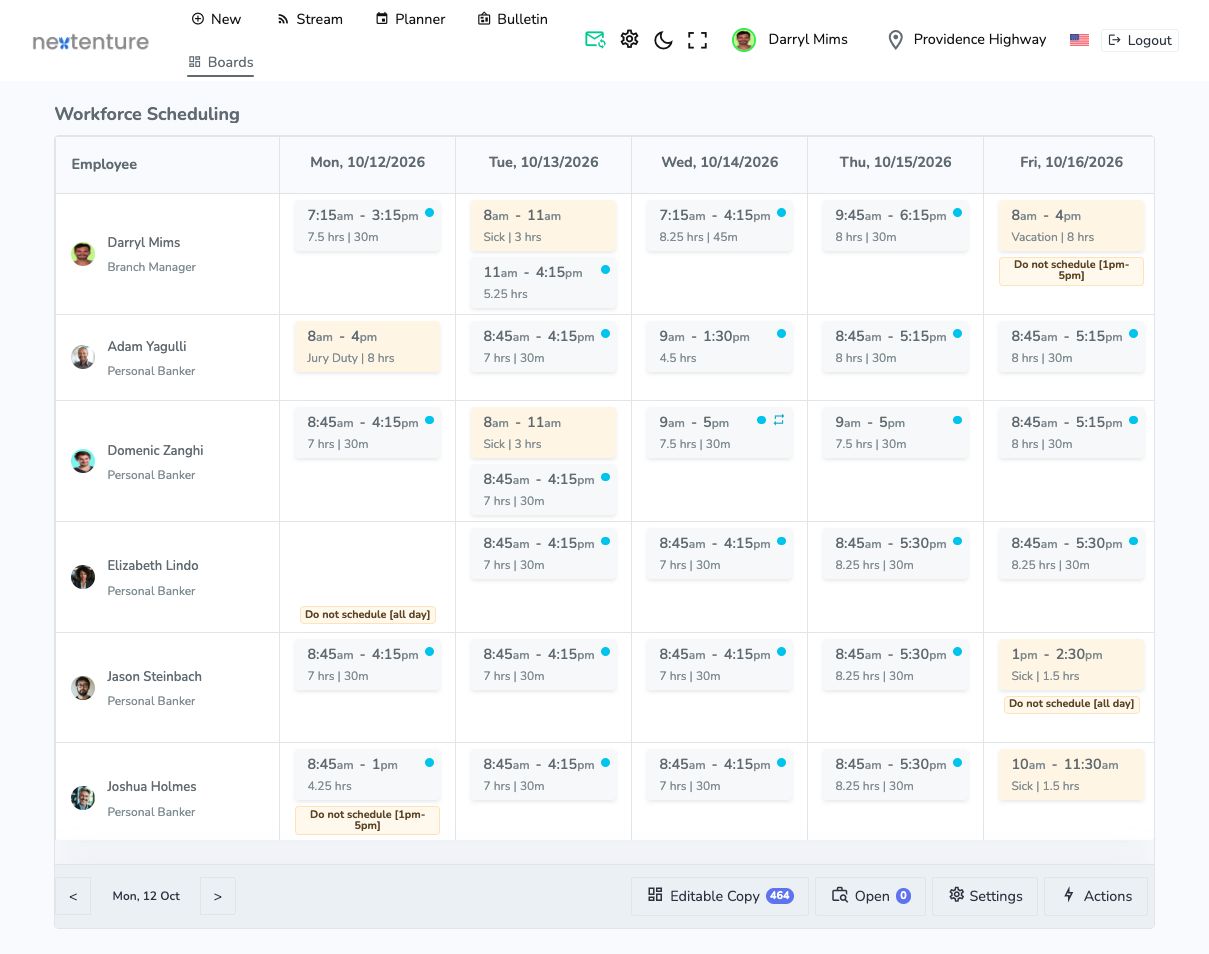Click the 464 badge on Editable Copy
This screenshot has height=954, width=1209.
(x=780, y=896)
